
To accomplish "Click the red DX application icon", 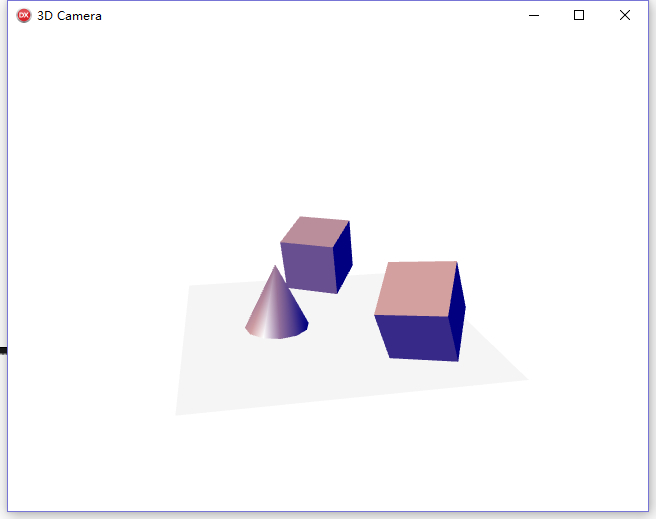I will point(24,16).
